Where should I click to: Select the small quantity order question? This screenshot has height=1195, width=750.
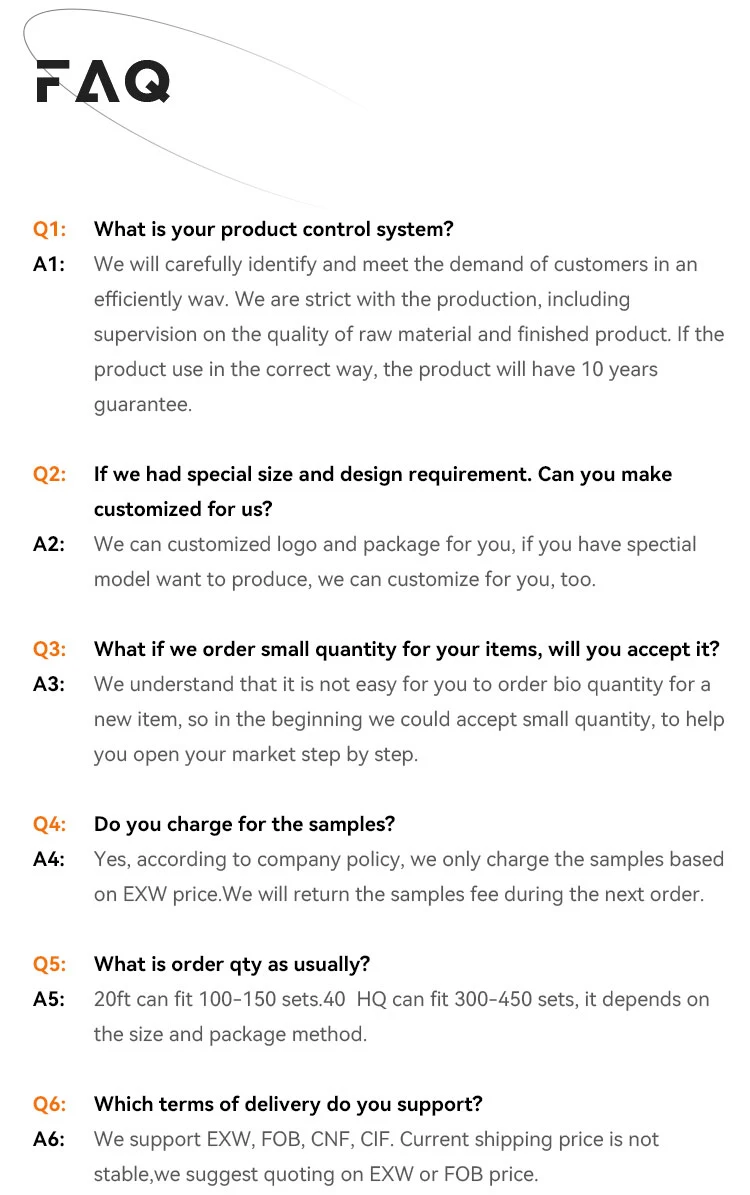click(x=406, y=650)
